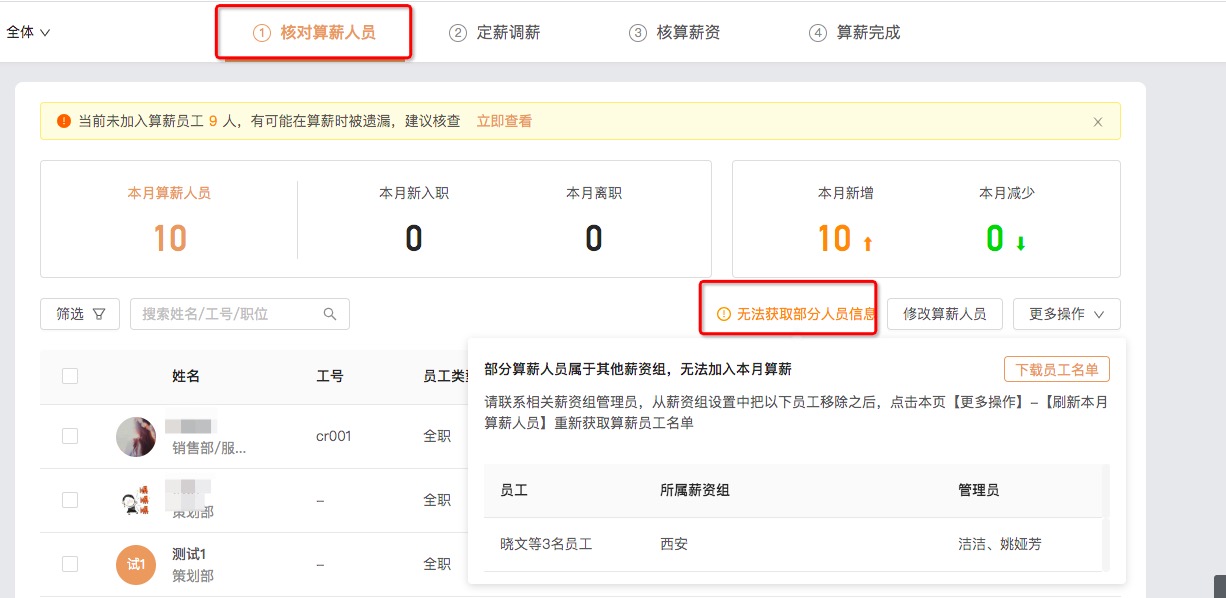
Task: Download list via 下载员工名单 button
Action: click(1056, 369)
